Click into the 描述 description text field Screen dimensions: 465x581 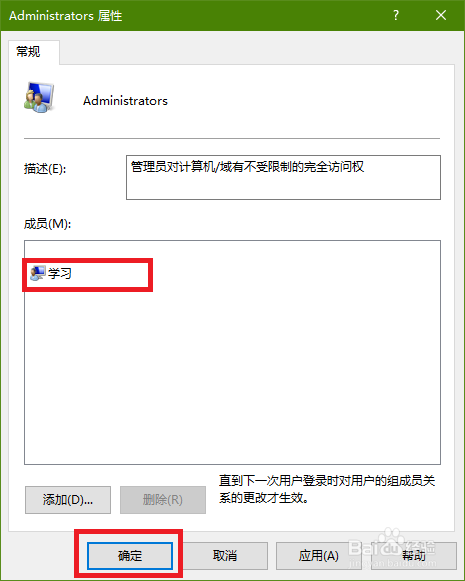coord(283,177)
